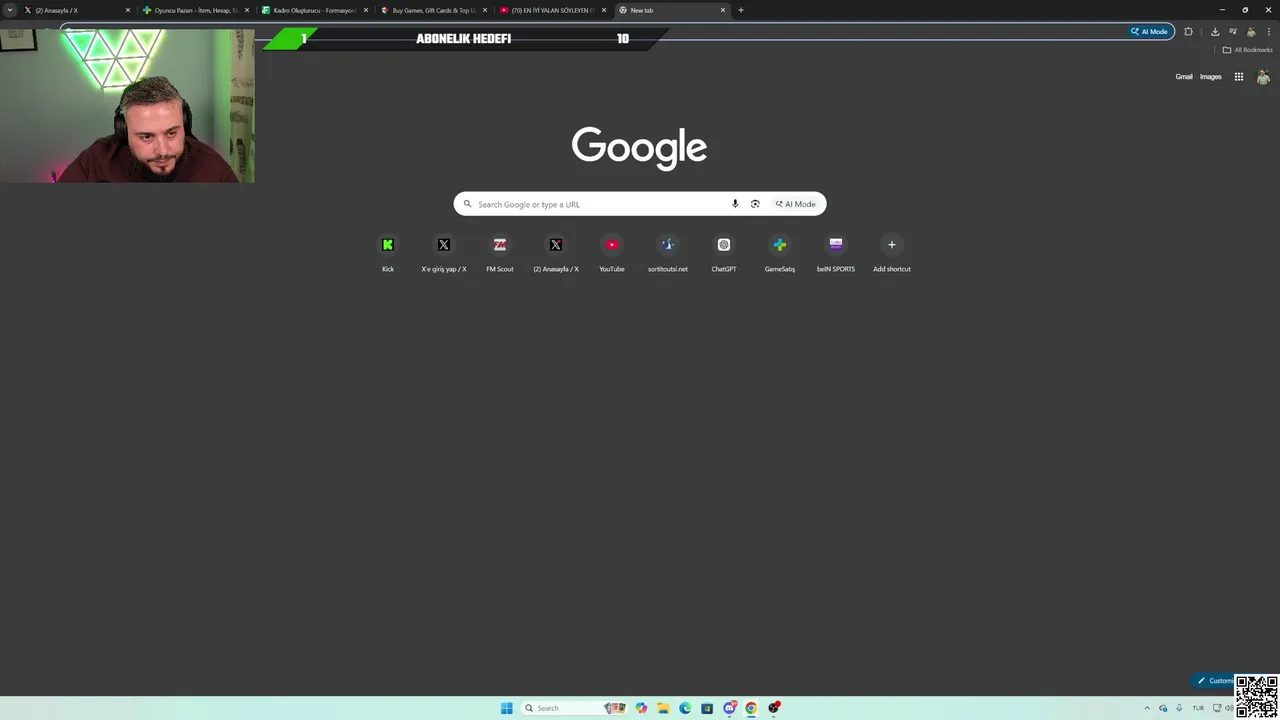Select the New tab tab
The height and width of the screenshot is (720, 1280).
point(672,10)
